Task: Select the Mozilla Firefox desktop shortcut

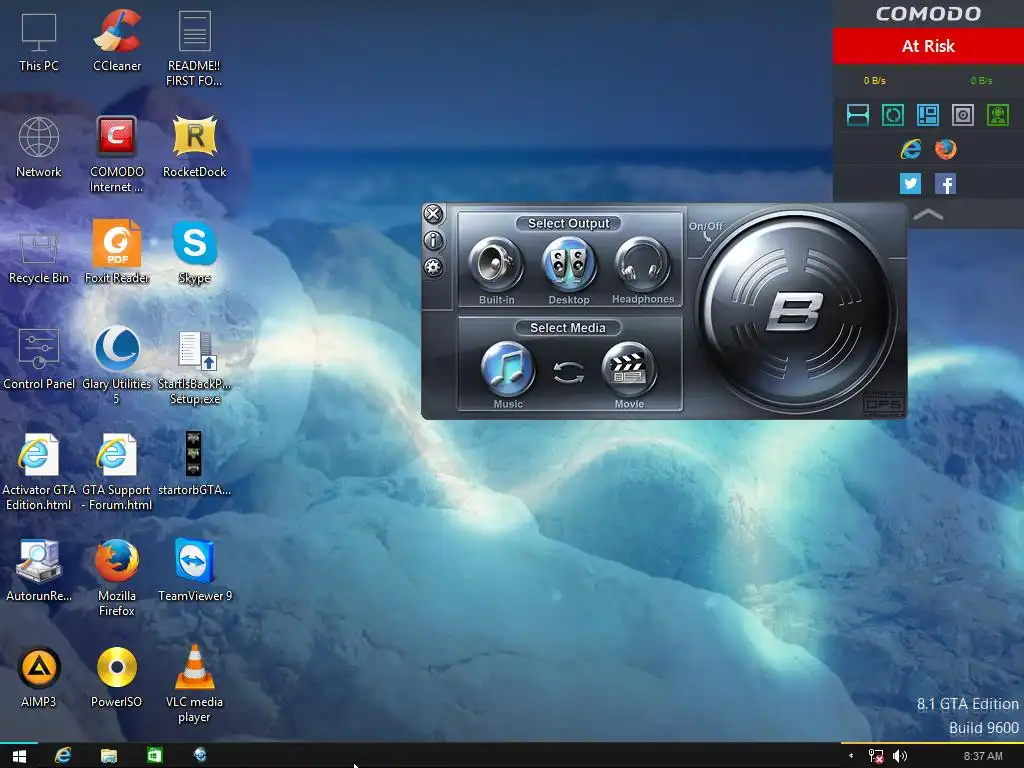Action: point(117,578)
